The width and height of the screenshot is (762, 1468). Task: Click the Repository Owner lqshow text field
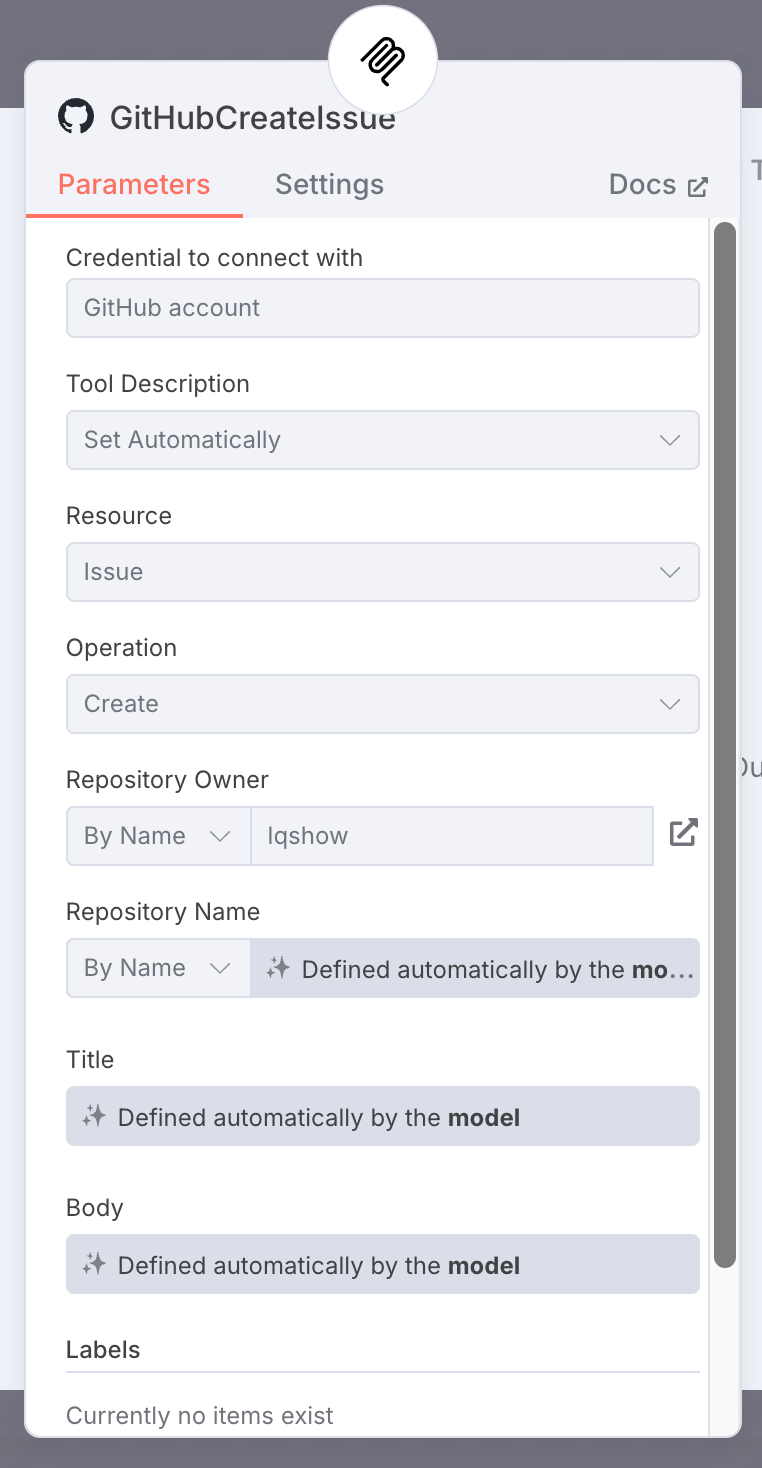point(452,836)
